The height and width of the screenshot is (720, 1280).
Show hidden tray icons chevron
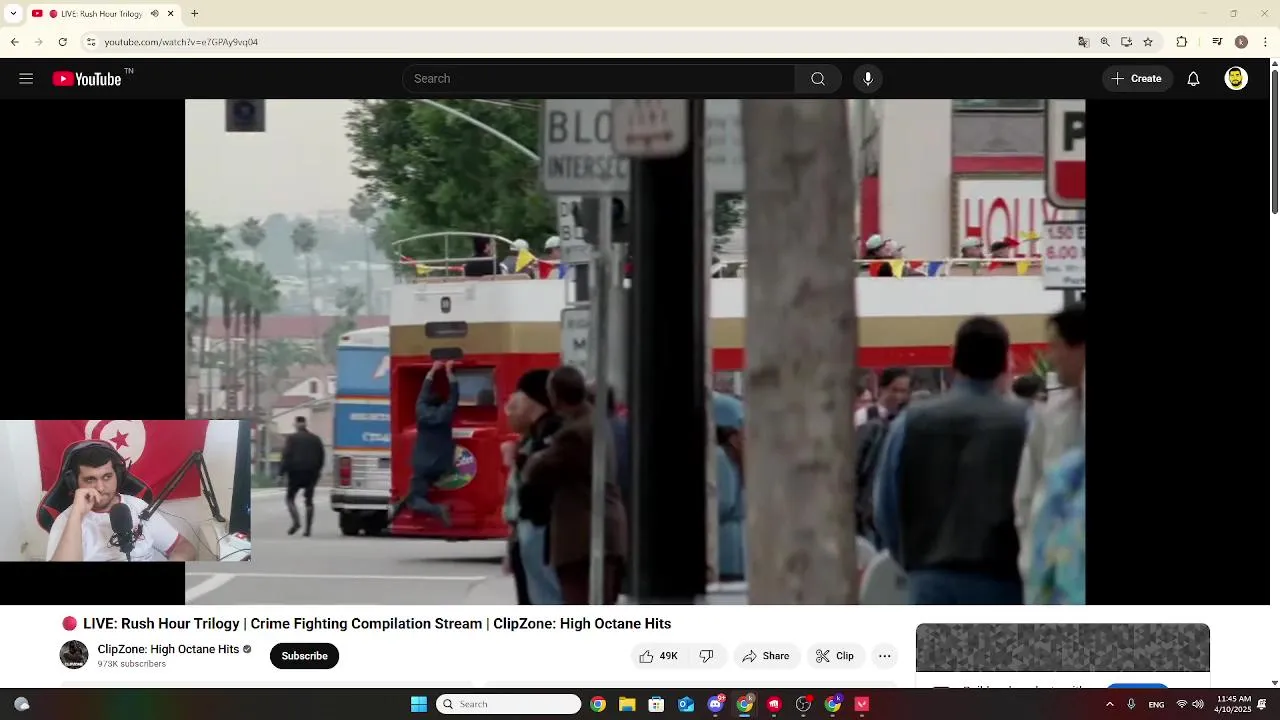(x=1109, y=704)
